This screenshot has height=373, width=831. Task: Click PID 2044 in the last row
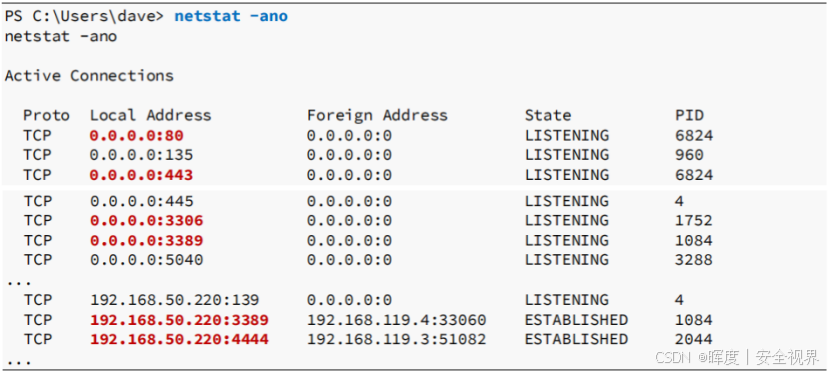pos(694,339)
